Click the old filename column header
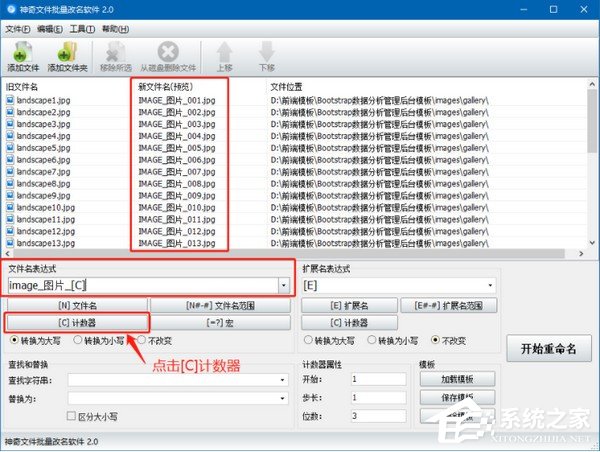This screenshot has width=600, height=452. tap(22, 87)
